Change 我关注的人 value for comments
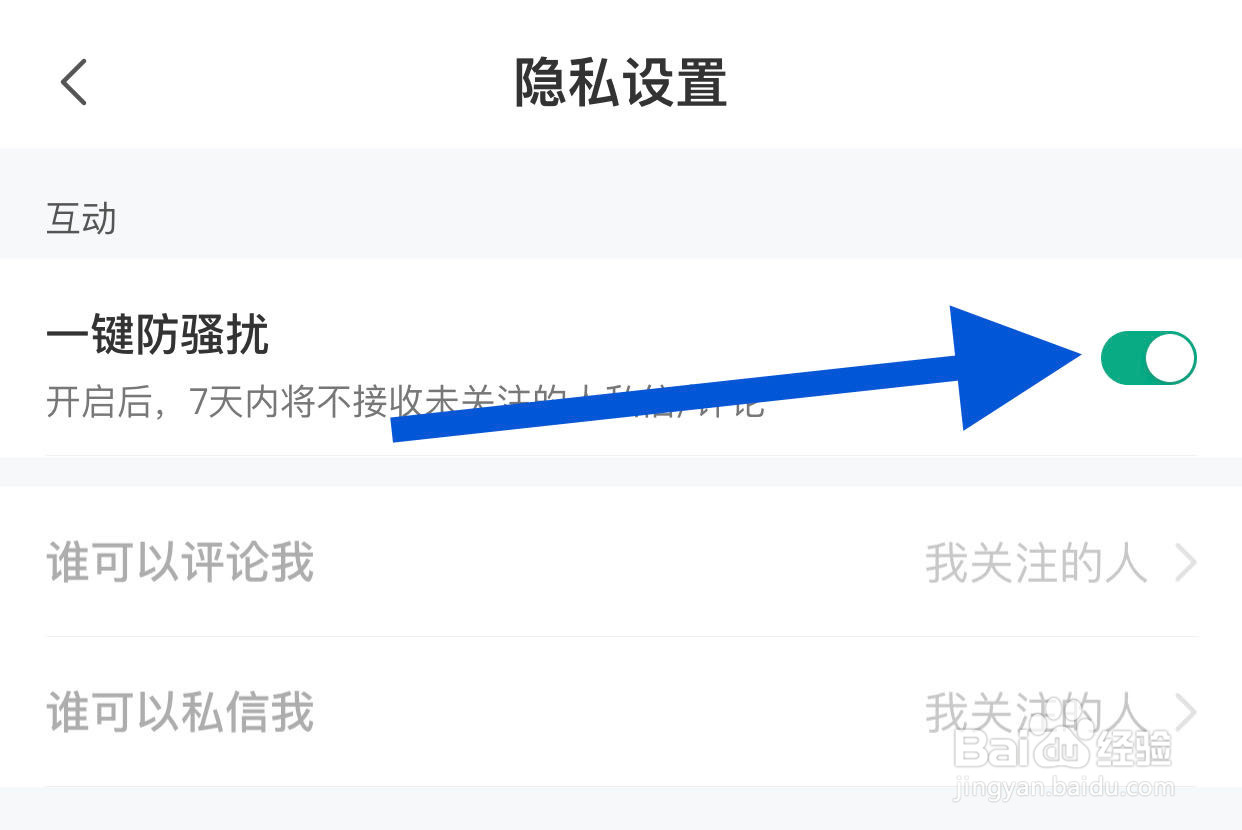1242x830 pixels. 1035,563
